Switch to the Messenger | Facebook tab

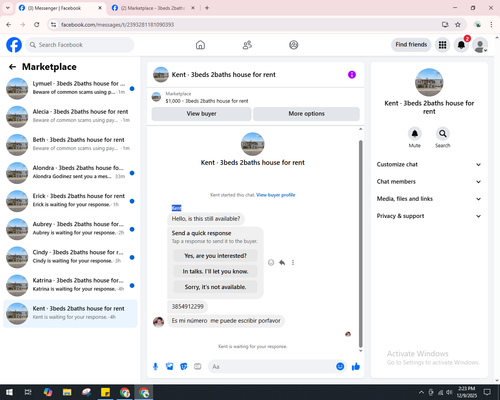tap(60, 8)
